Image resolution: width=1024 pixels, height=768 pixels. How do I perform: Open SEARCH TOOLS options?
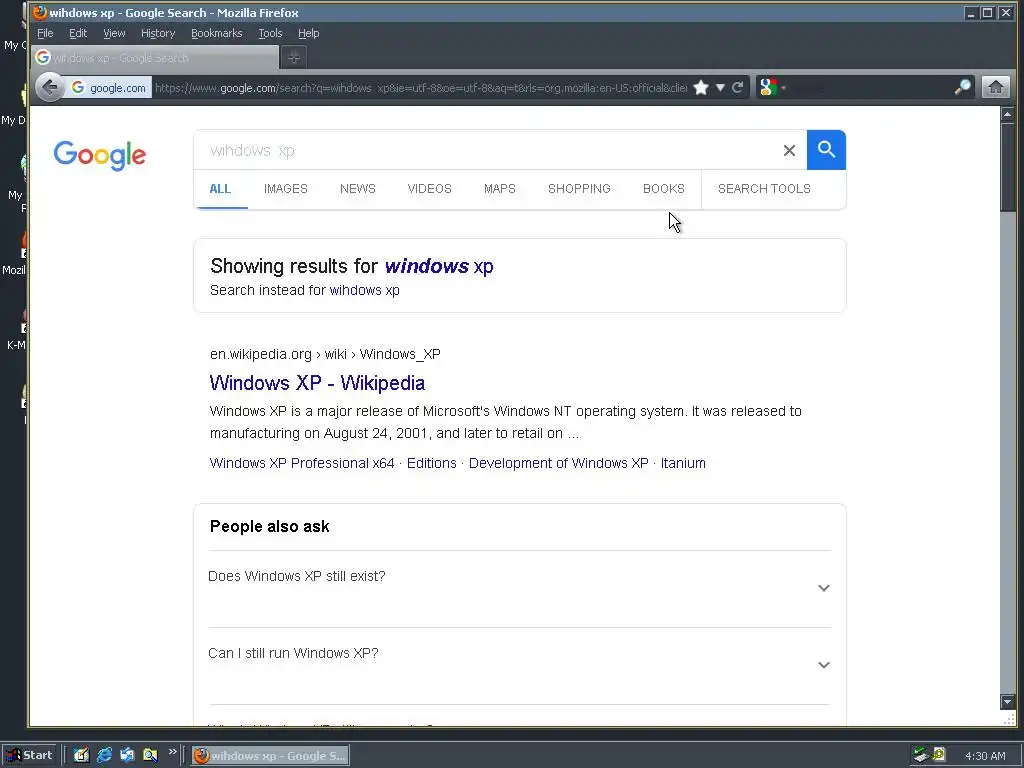pyautogui.click(x=764, y=189)
